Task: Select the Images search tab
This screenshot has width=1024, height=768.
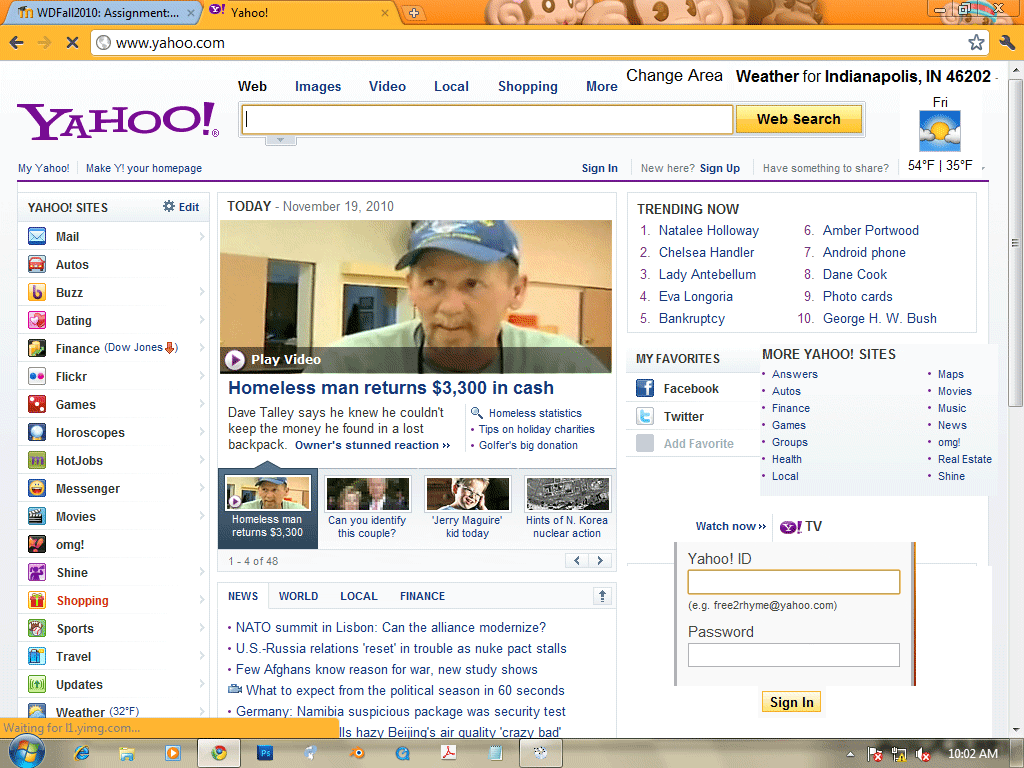Action: click(318, 87)
